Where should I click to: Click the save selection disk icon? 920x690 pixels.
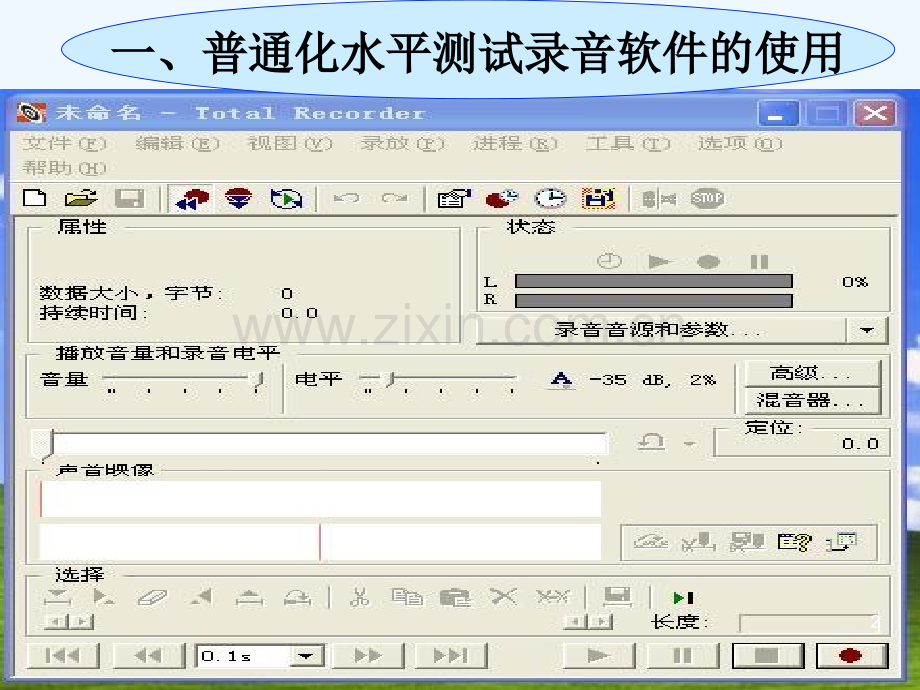tap(617, 597)
